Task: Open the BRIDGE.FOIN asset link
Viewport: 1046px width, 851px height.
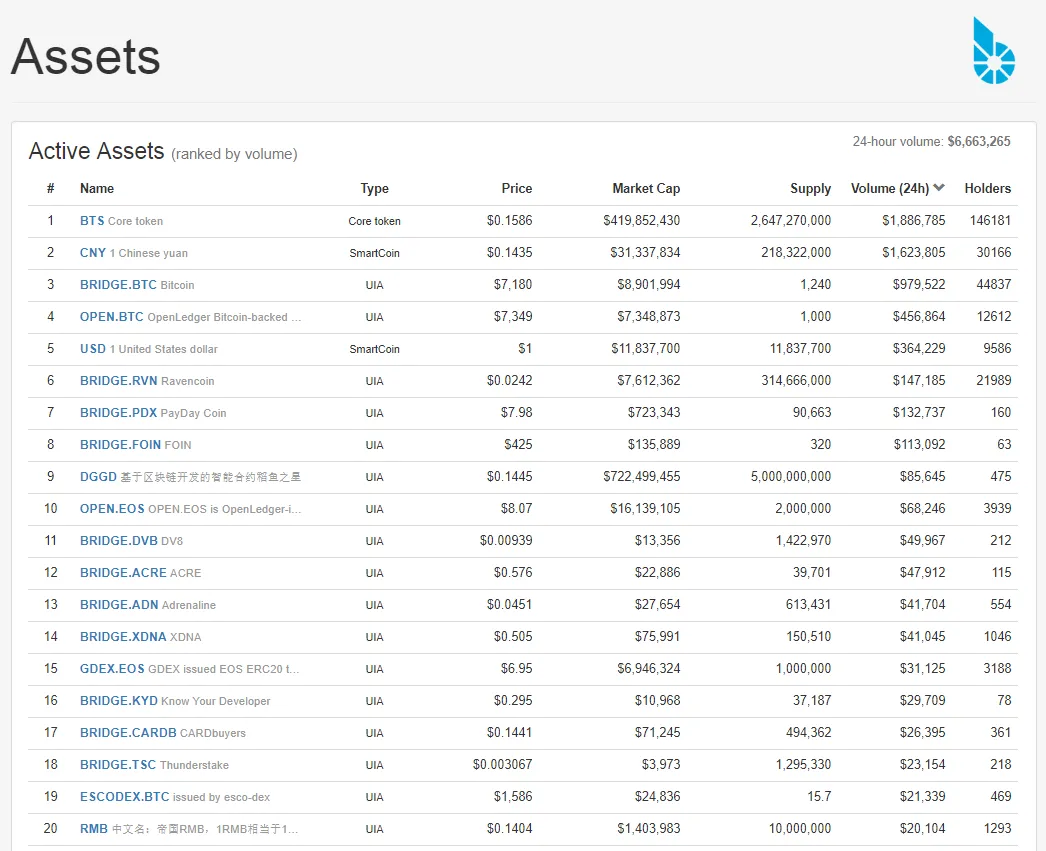Action: tap(120, 445)
